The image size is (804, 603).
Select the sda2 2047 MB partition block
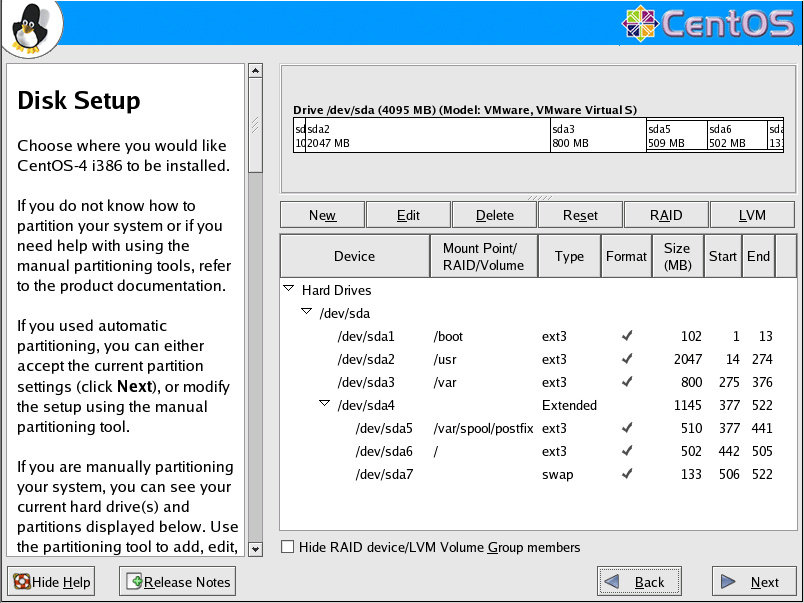[427, 136]
